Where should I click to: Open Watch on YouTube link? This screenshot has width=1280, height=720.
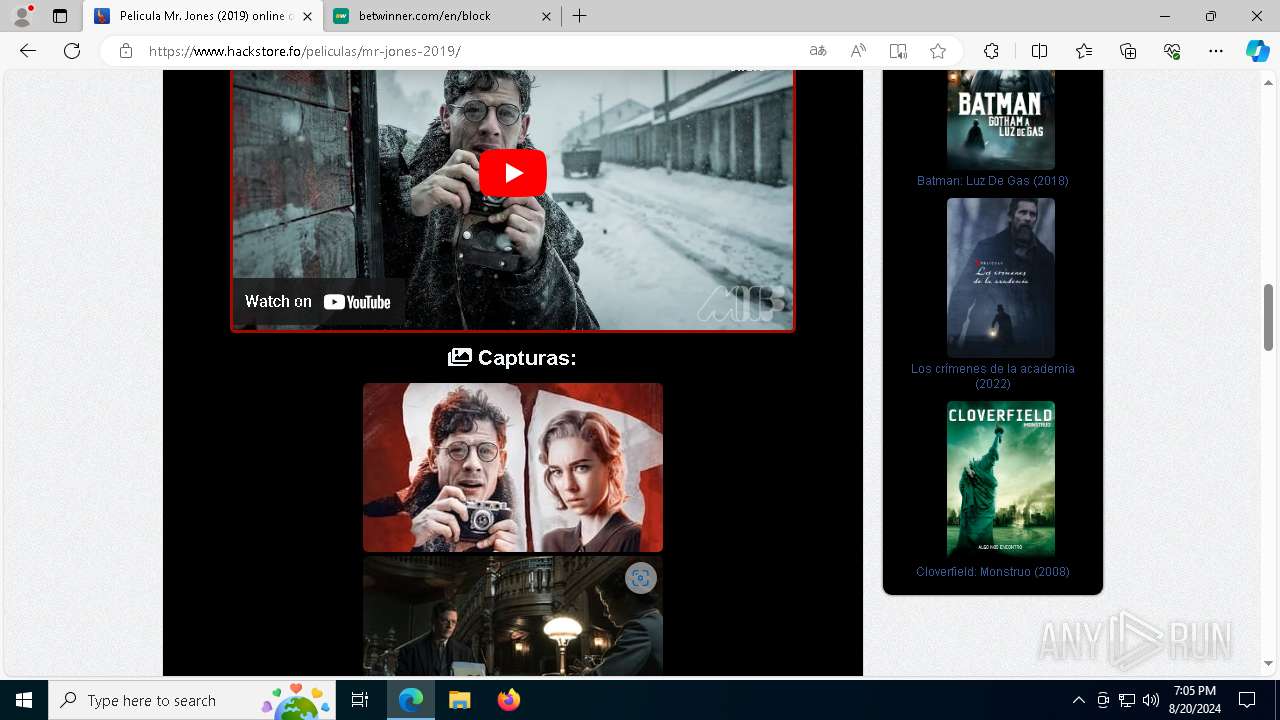(318, 302)
